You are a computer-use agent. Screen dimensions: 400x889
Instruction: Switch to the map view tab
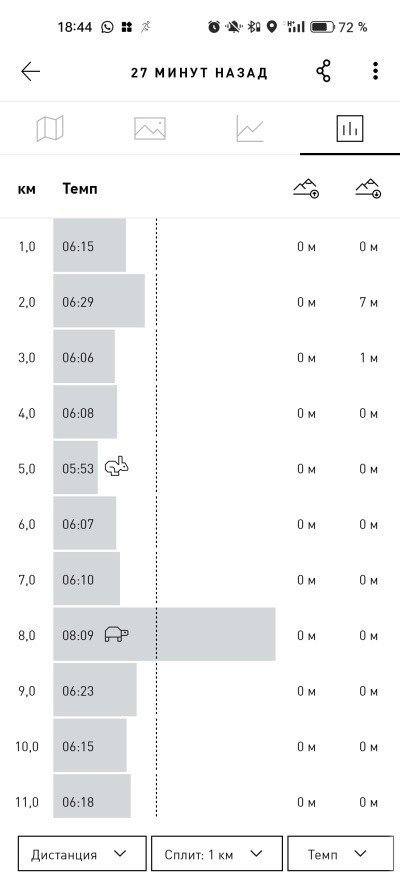50,128
